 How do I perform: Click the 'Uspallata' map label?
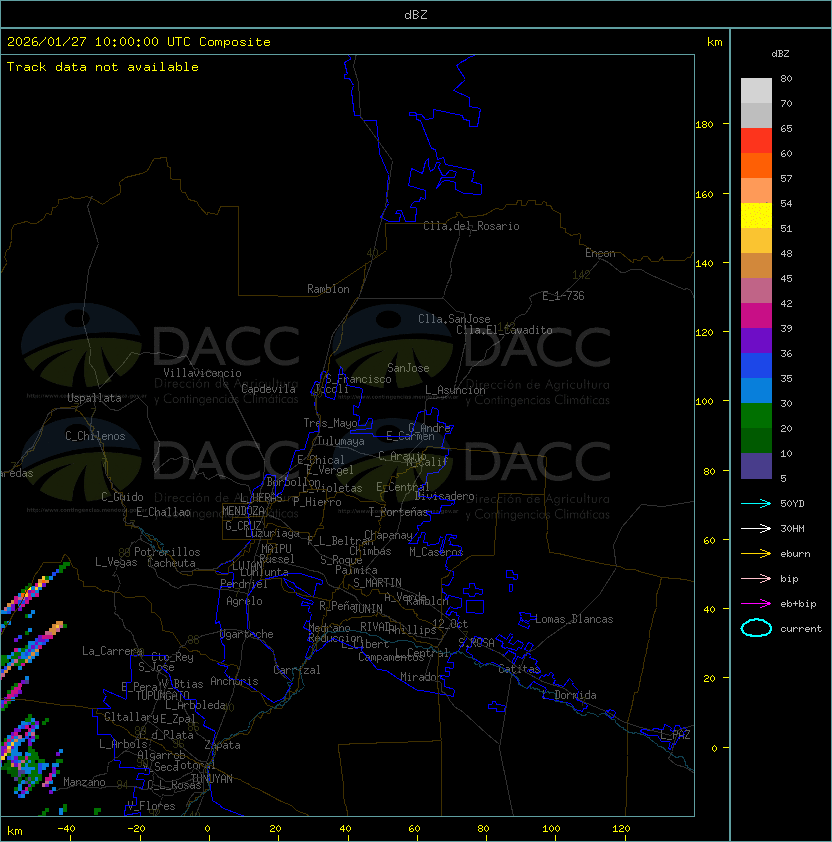pyautogui.click(x=94, y=398)
